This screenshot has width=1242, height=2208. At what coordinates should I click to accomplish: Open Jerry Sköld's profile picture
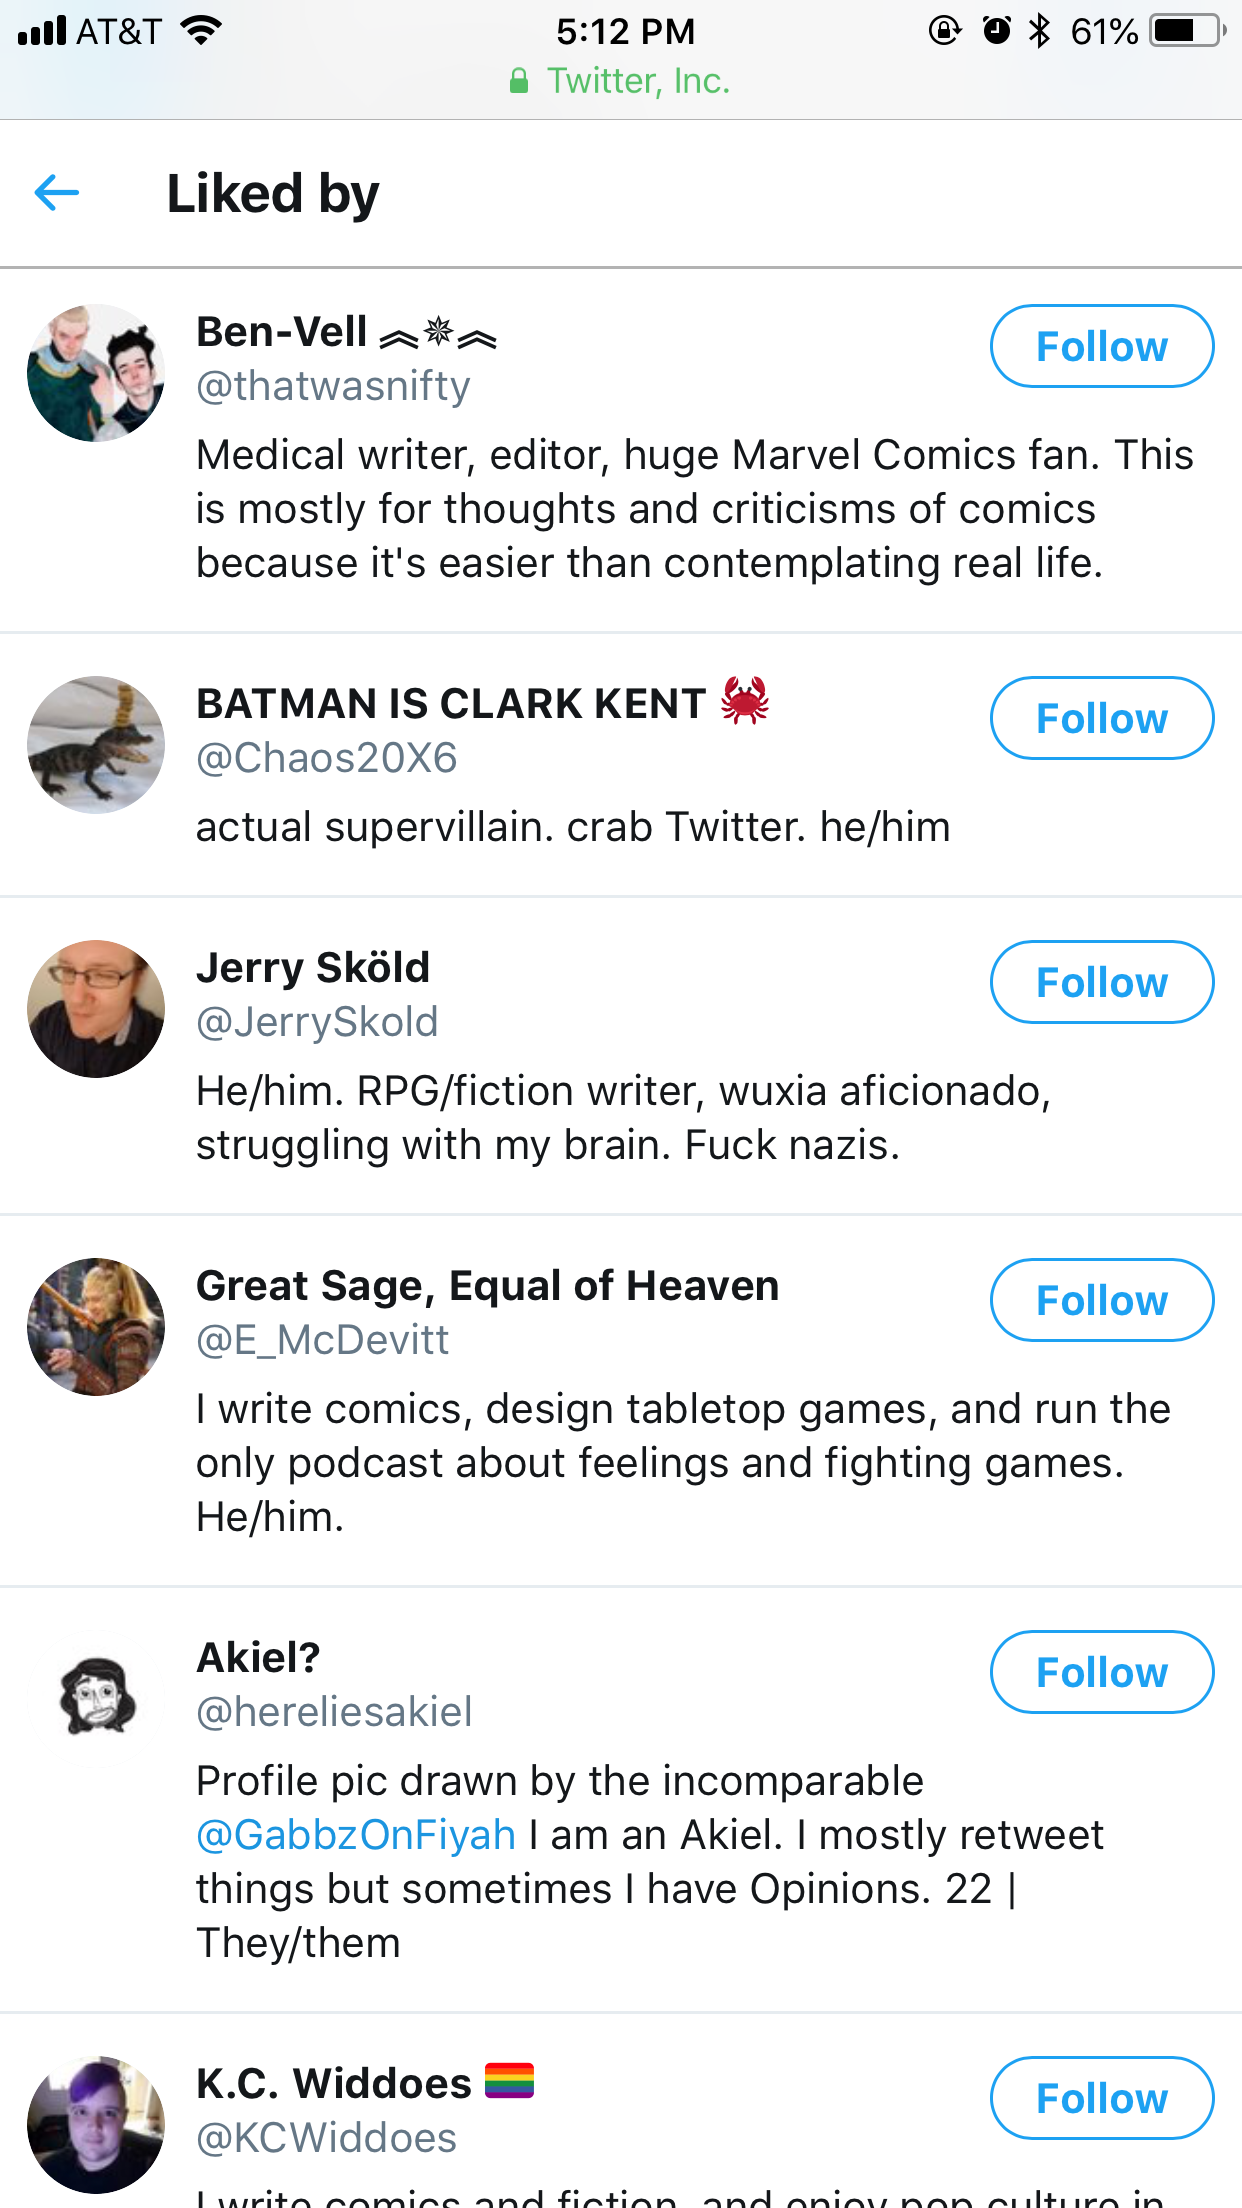[x=96, y=1009]
